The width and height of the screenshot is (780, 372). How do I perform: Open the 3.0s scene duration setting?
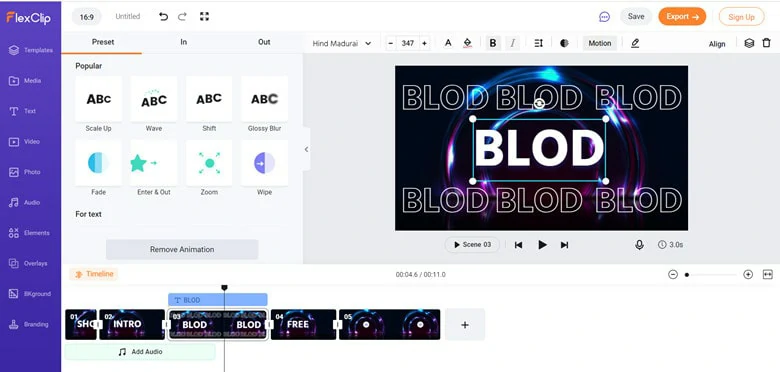coord(670,245)
